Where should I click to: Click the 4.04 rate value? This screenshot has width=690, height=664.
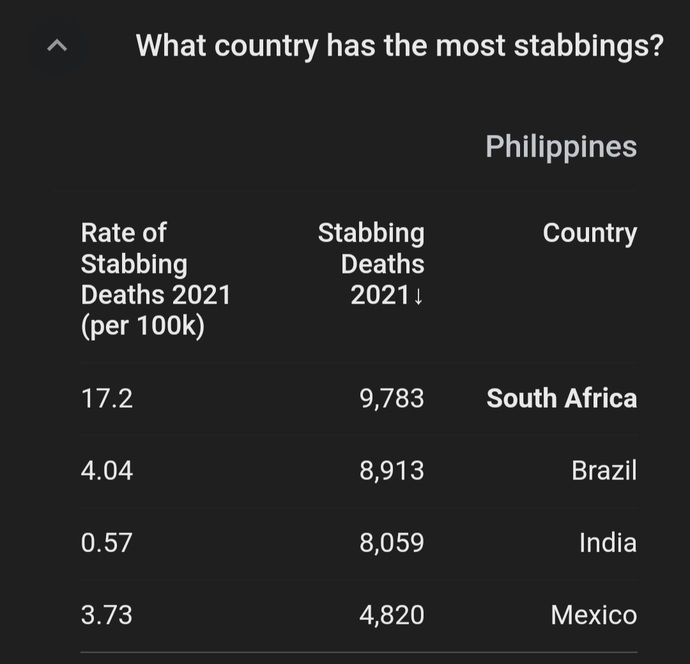pyautogui.click(x=106, y=471)
